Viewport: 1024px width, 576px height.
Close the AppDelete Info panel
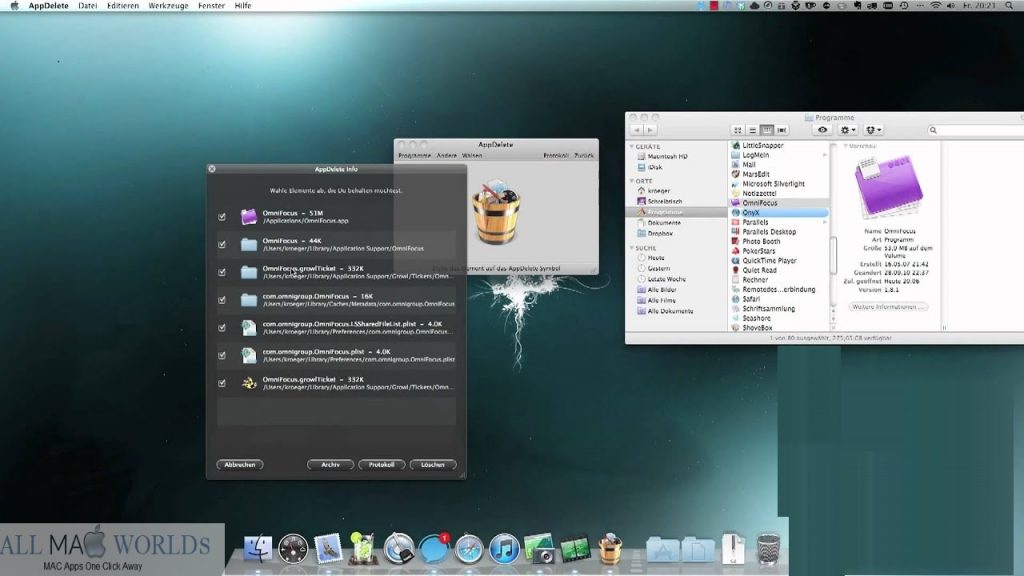[x=212, y=168]
